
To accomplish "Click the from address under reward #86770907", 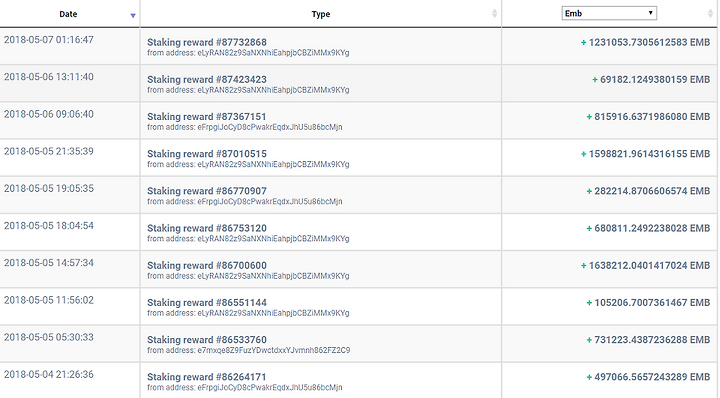I will (x=245, y=202).
